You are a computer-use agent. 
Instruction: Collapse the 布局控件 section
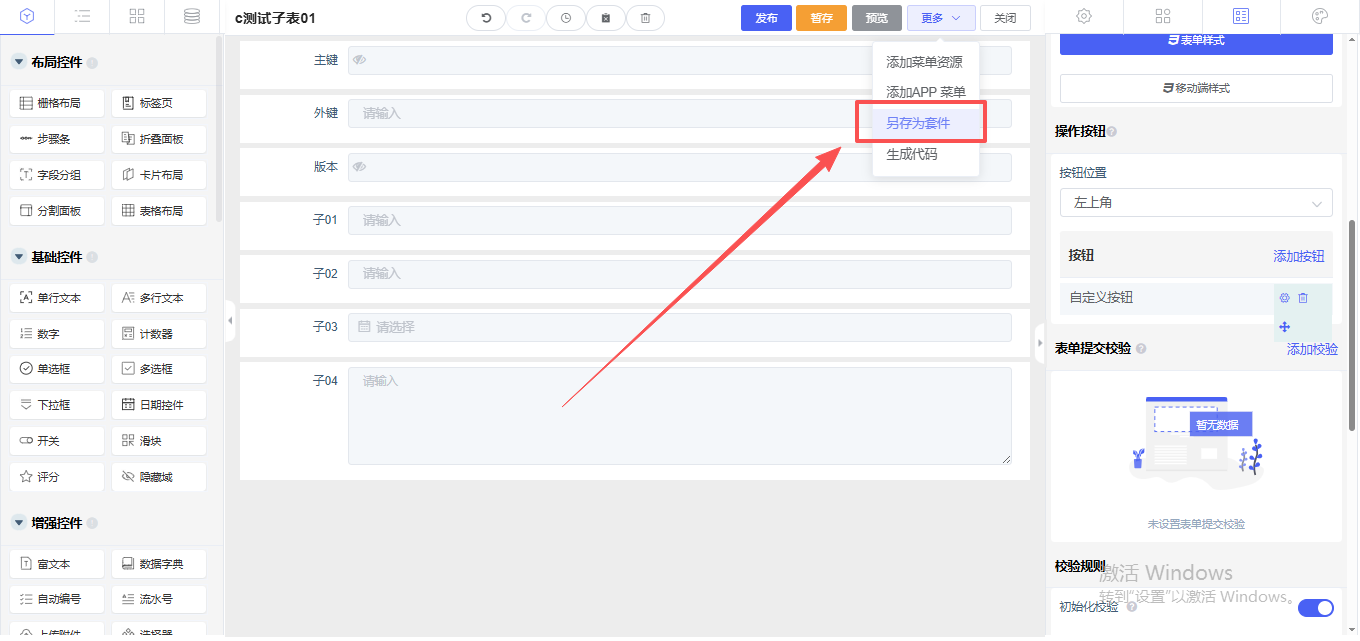[18, 62]
